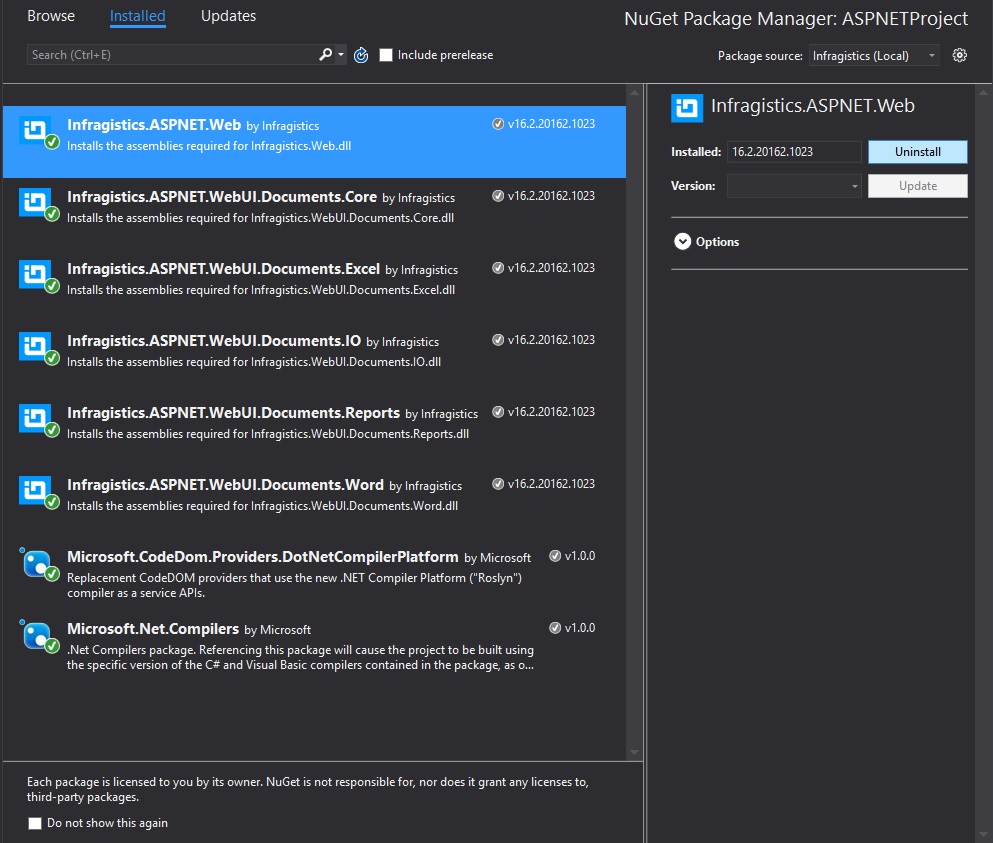Open package source settings gear icon
The image size is (993, 843).
[x=960, y=55]
